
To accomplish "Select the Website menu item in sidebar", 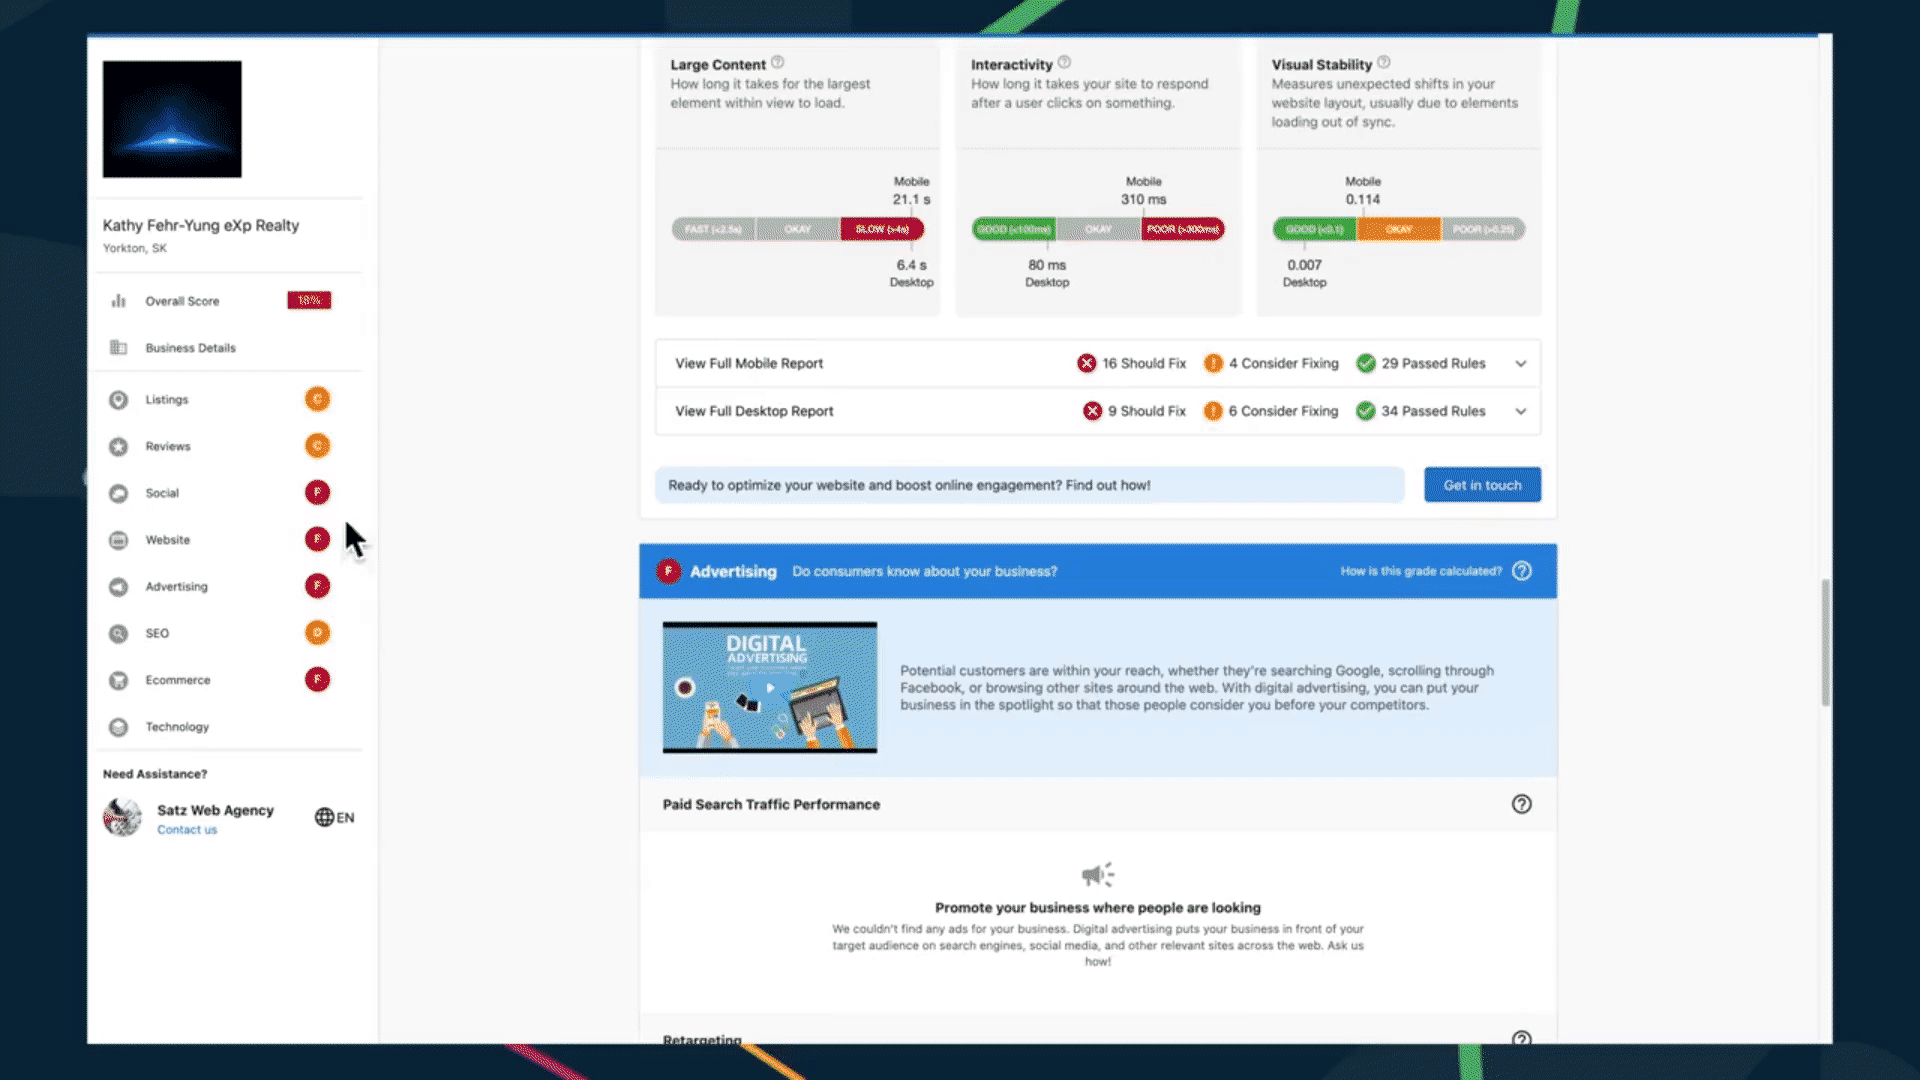I will click(167, 538).
